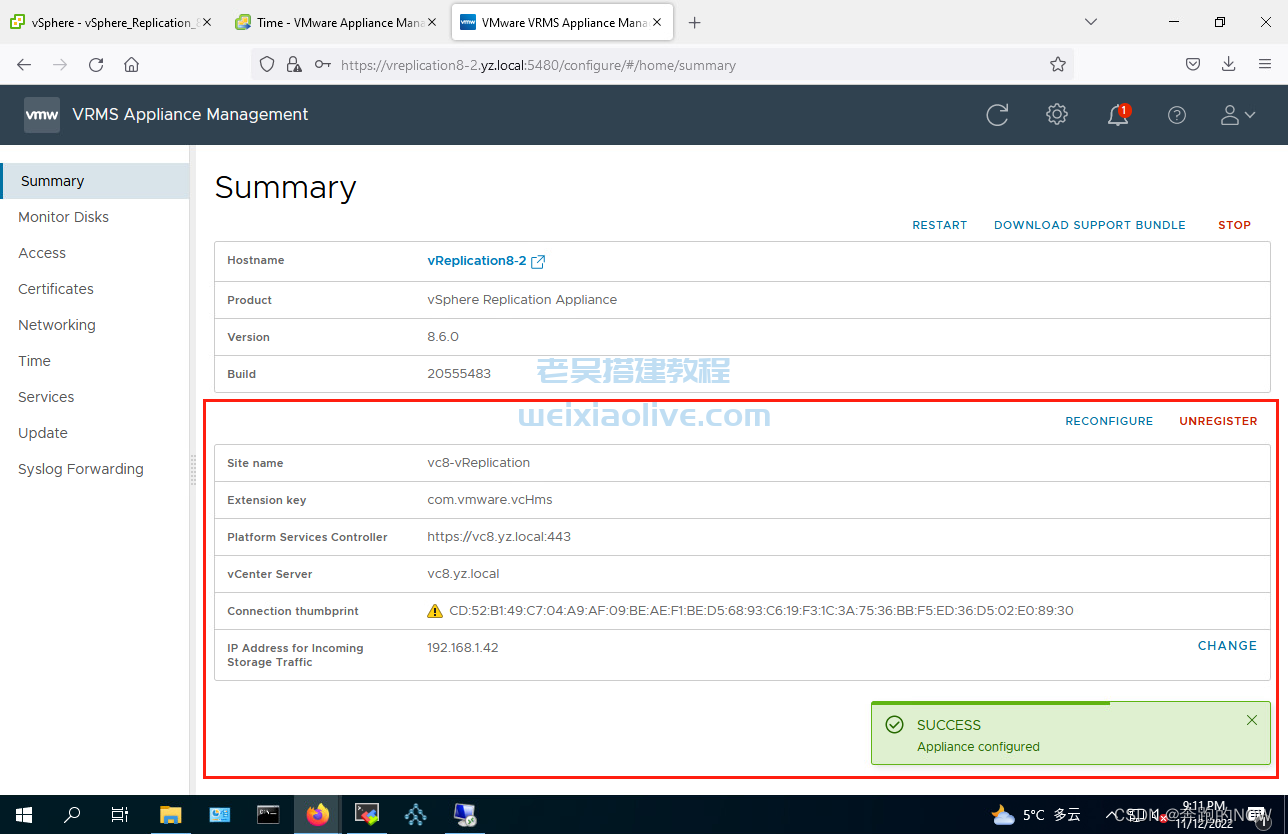The image size is (1288, 834).
Task: Go to the browser home page icon
Action: click(x=131, y=65)
